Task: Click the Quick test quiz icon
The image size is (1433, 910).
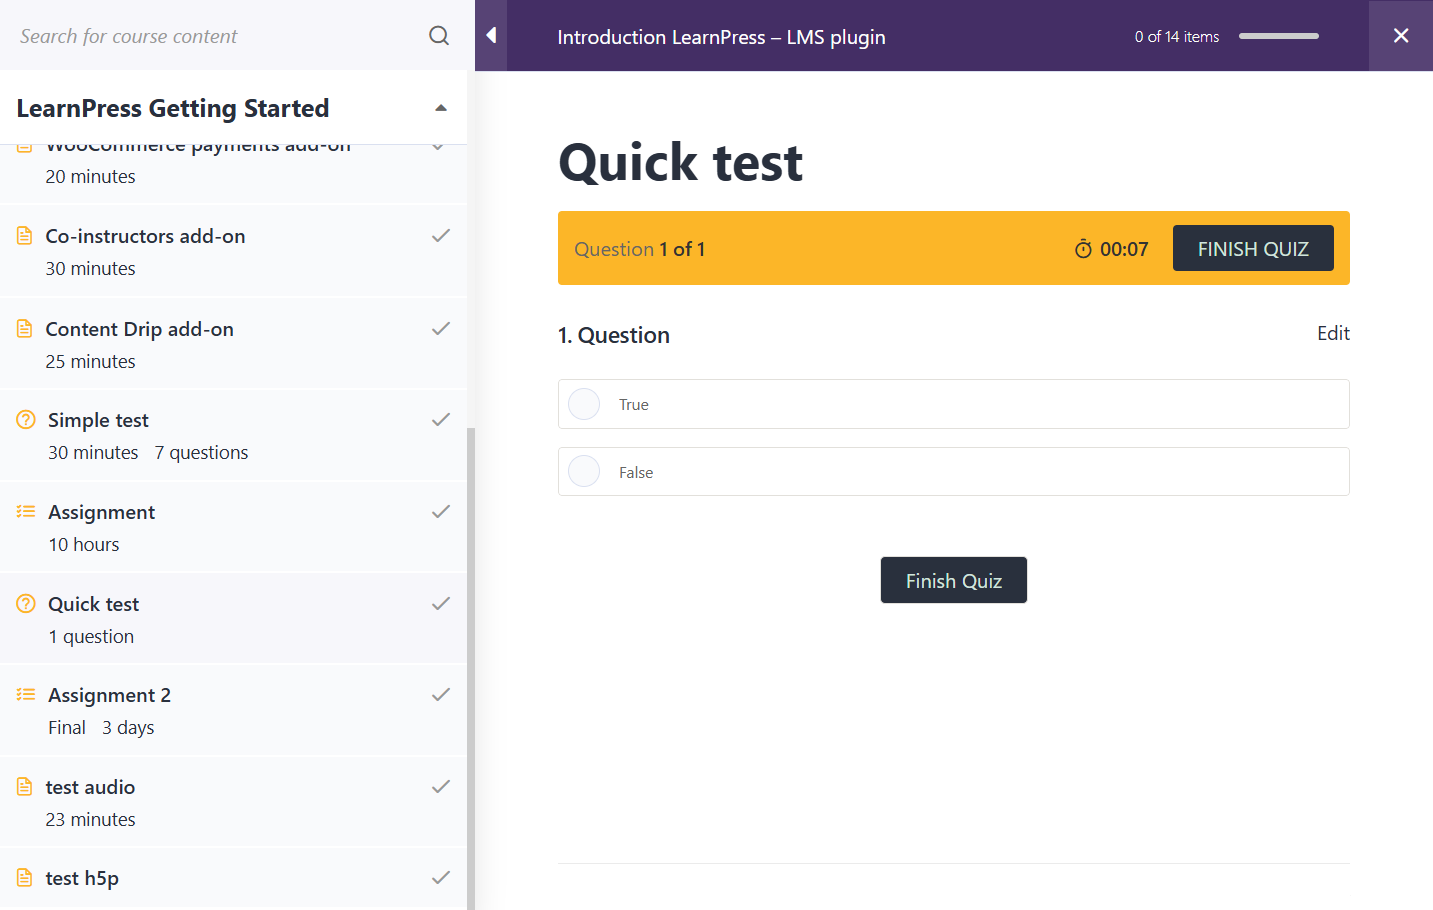Action: [26, 604]
